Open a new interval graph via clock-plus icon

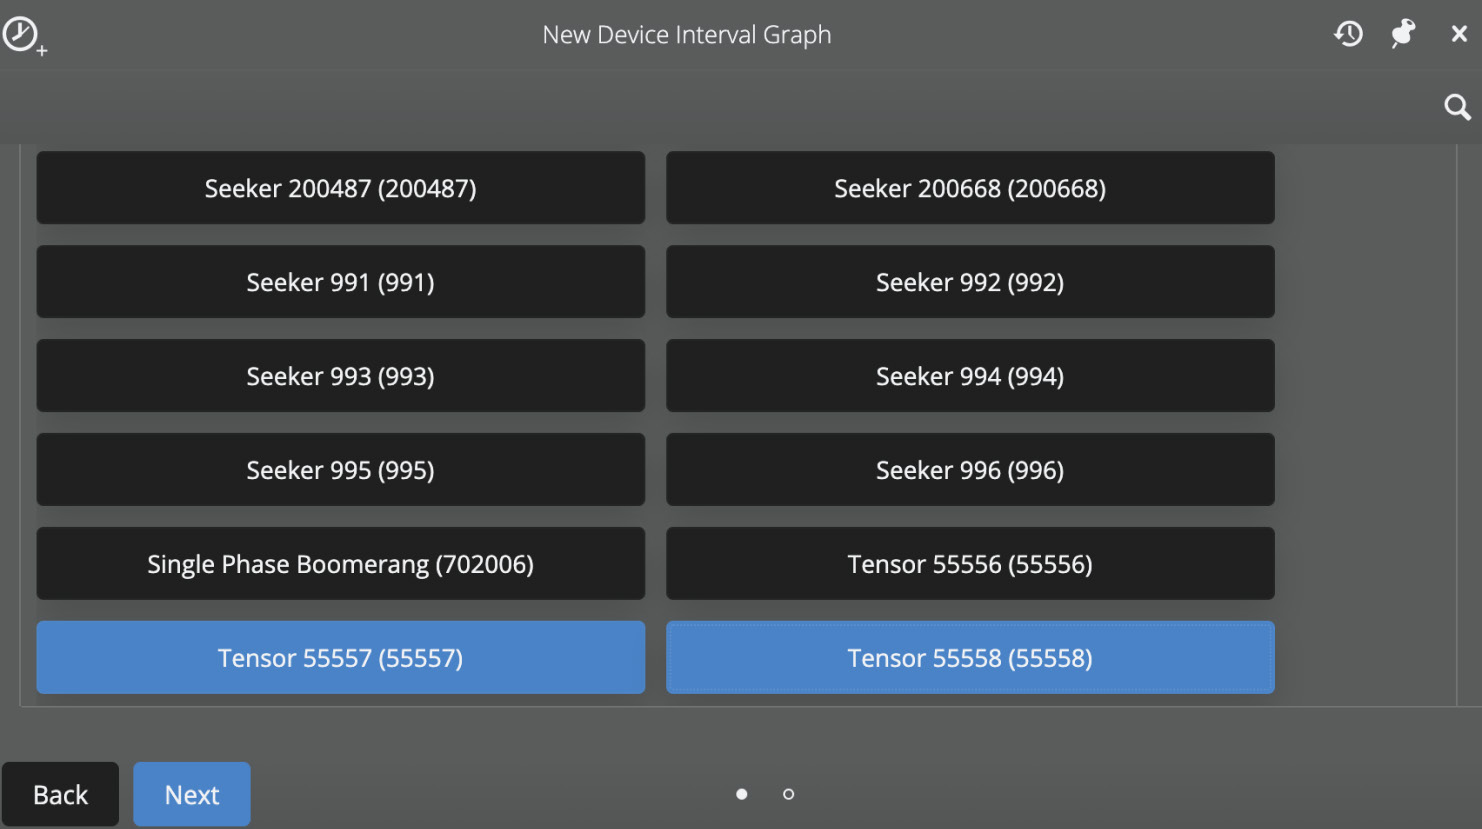(22, 33)
